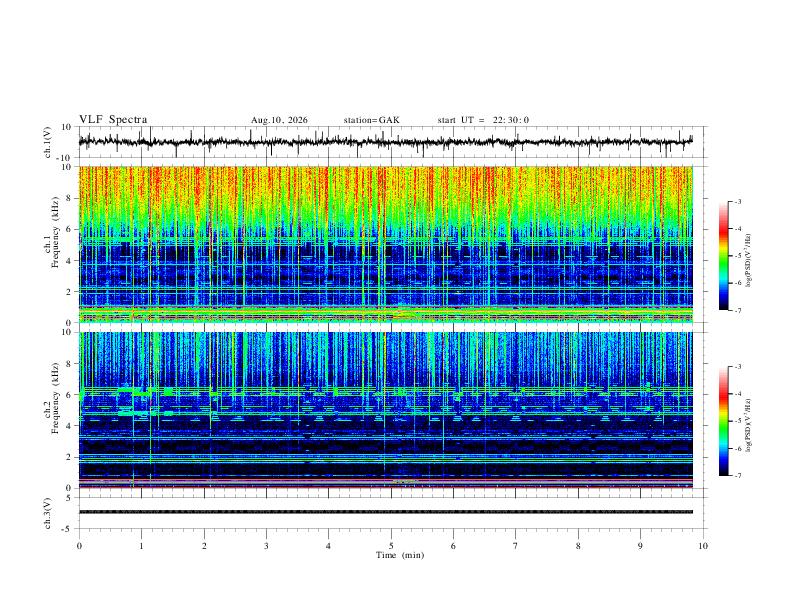The image size is (792, 612).
Task: Click the ch.1(V) axis label
Action: click(48, 142)
